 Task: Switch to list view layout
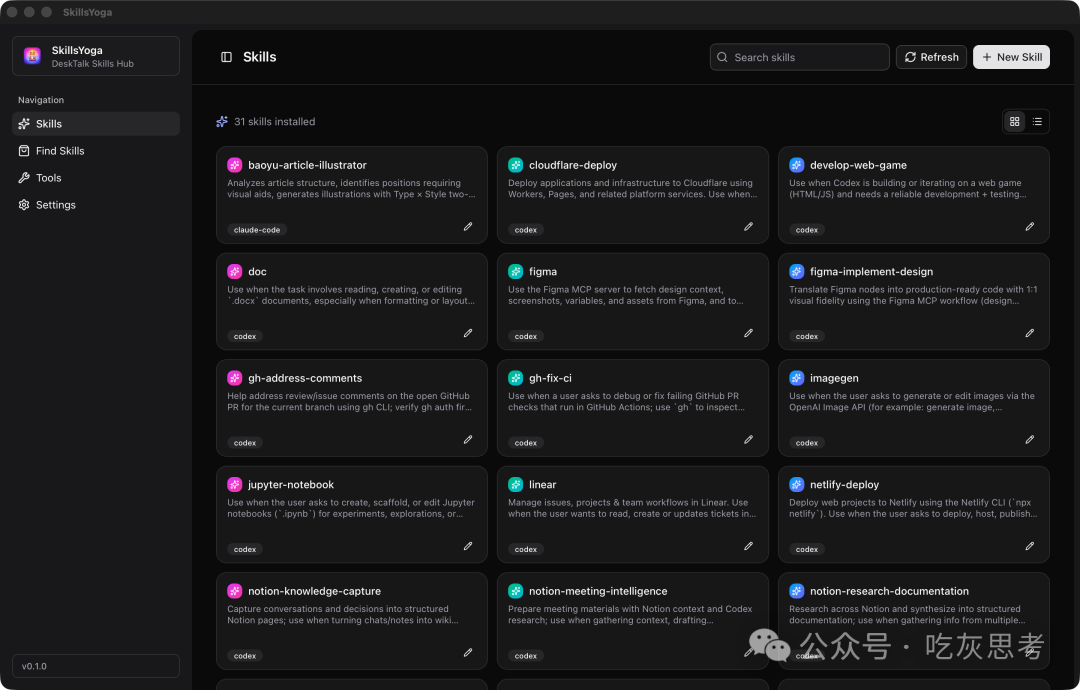pyautogui.click(x=1037, y=122)
